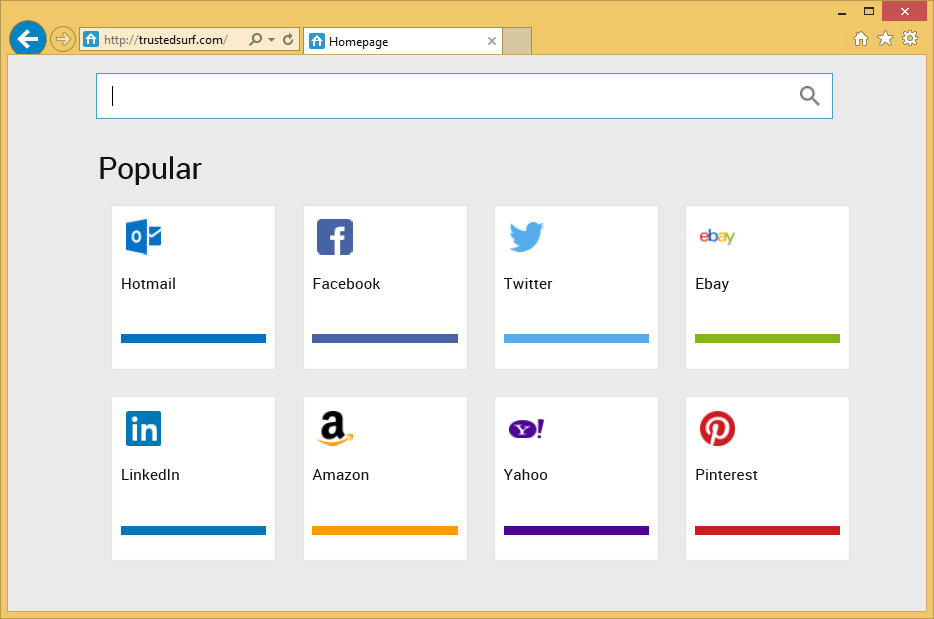The height and width of the screenshot is (619, 934).
Task: Open the Yahoo link
Action: click(525, 475)
